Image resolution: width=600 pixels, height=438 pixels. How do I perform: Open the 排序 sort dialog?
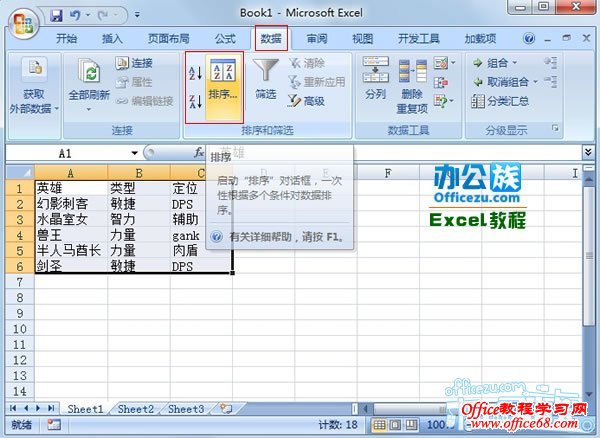coord(223,86)
